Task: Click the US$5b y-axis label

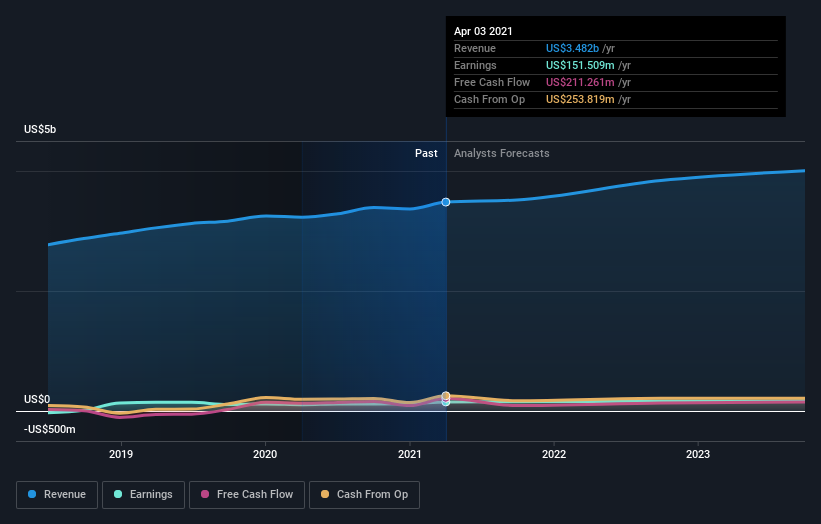Action: click(40, 129)
